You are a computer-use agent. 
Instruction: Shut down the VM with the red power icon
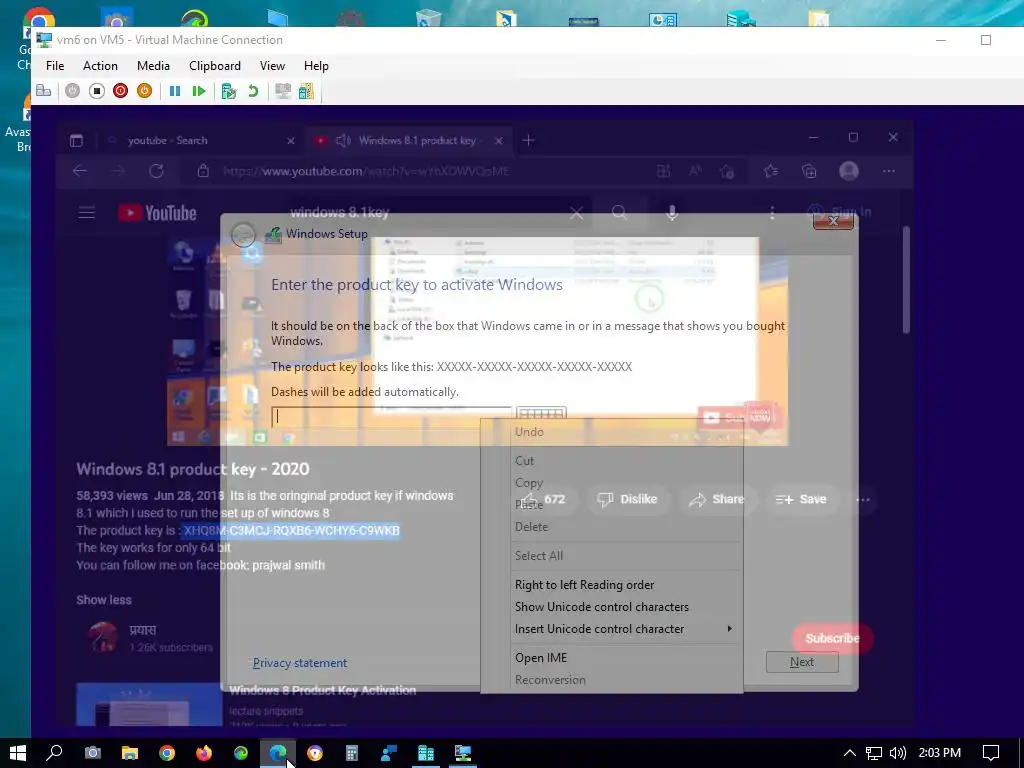[120, 91]
